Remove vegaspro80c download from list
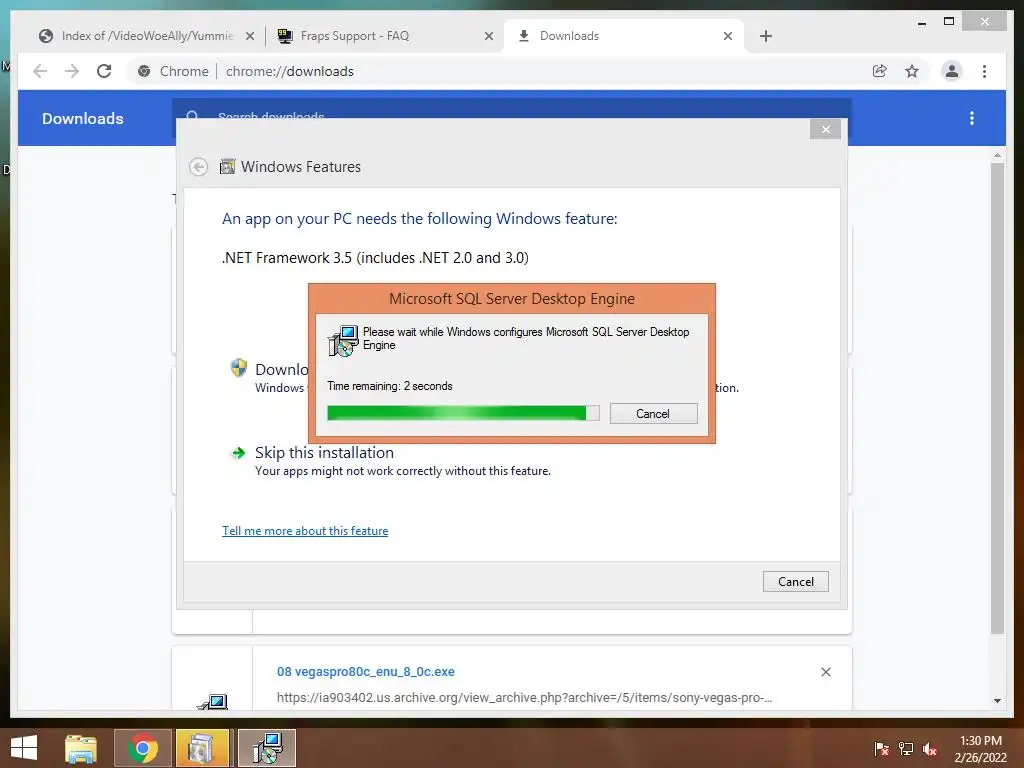1024x768 pixels. pos(825,672)
